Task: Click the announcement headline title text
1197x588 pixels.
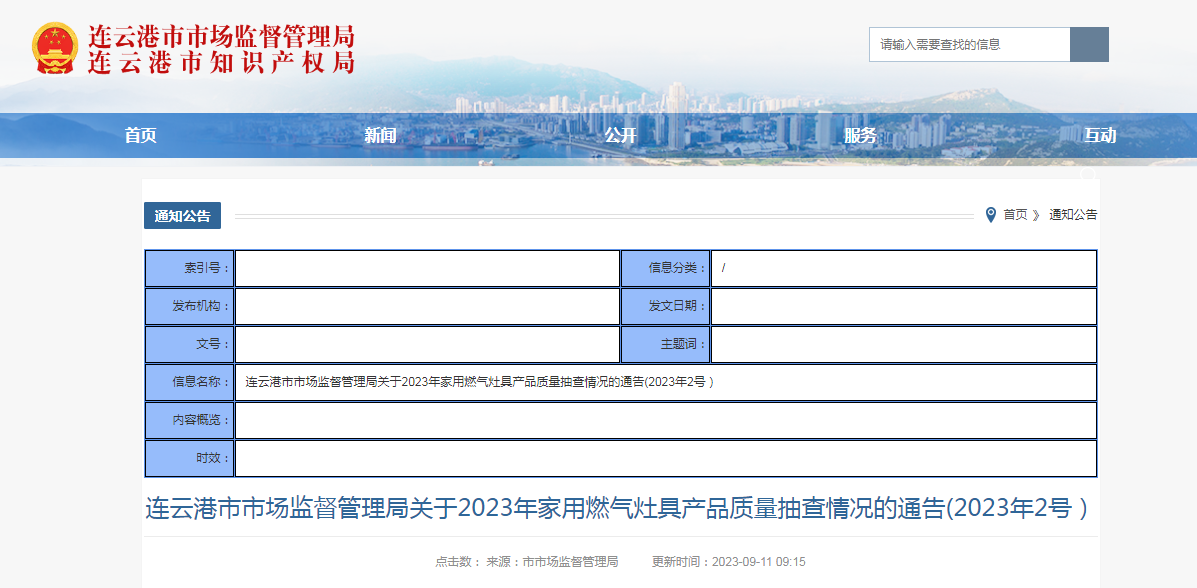Action: point(615,508)
